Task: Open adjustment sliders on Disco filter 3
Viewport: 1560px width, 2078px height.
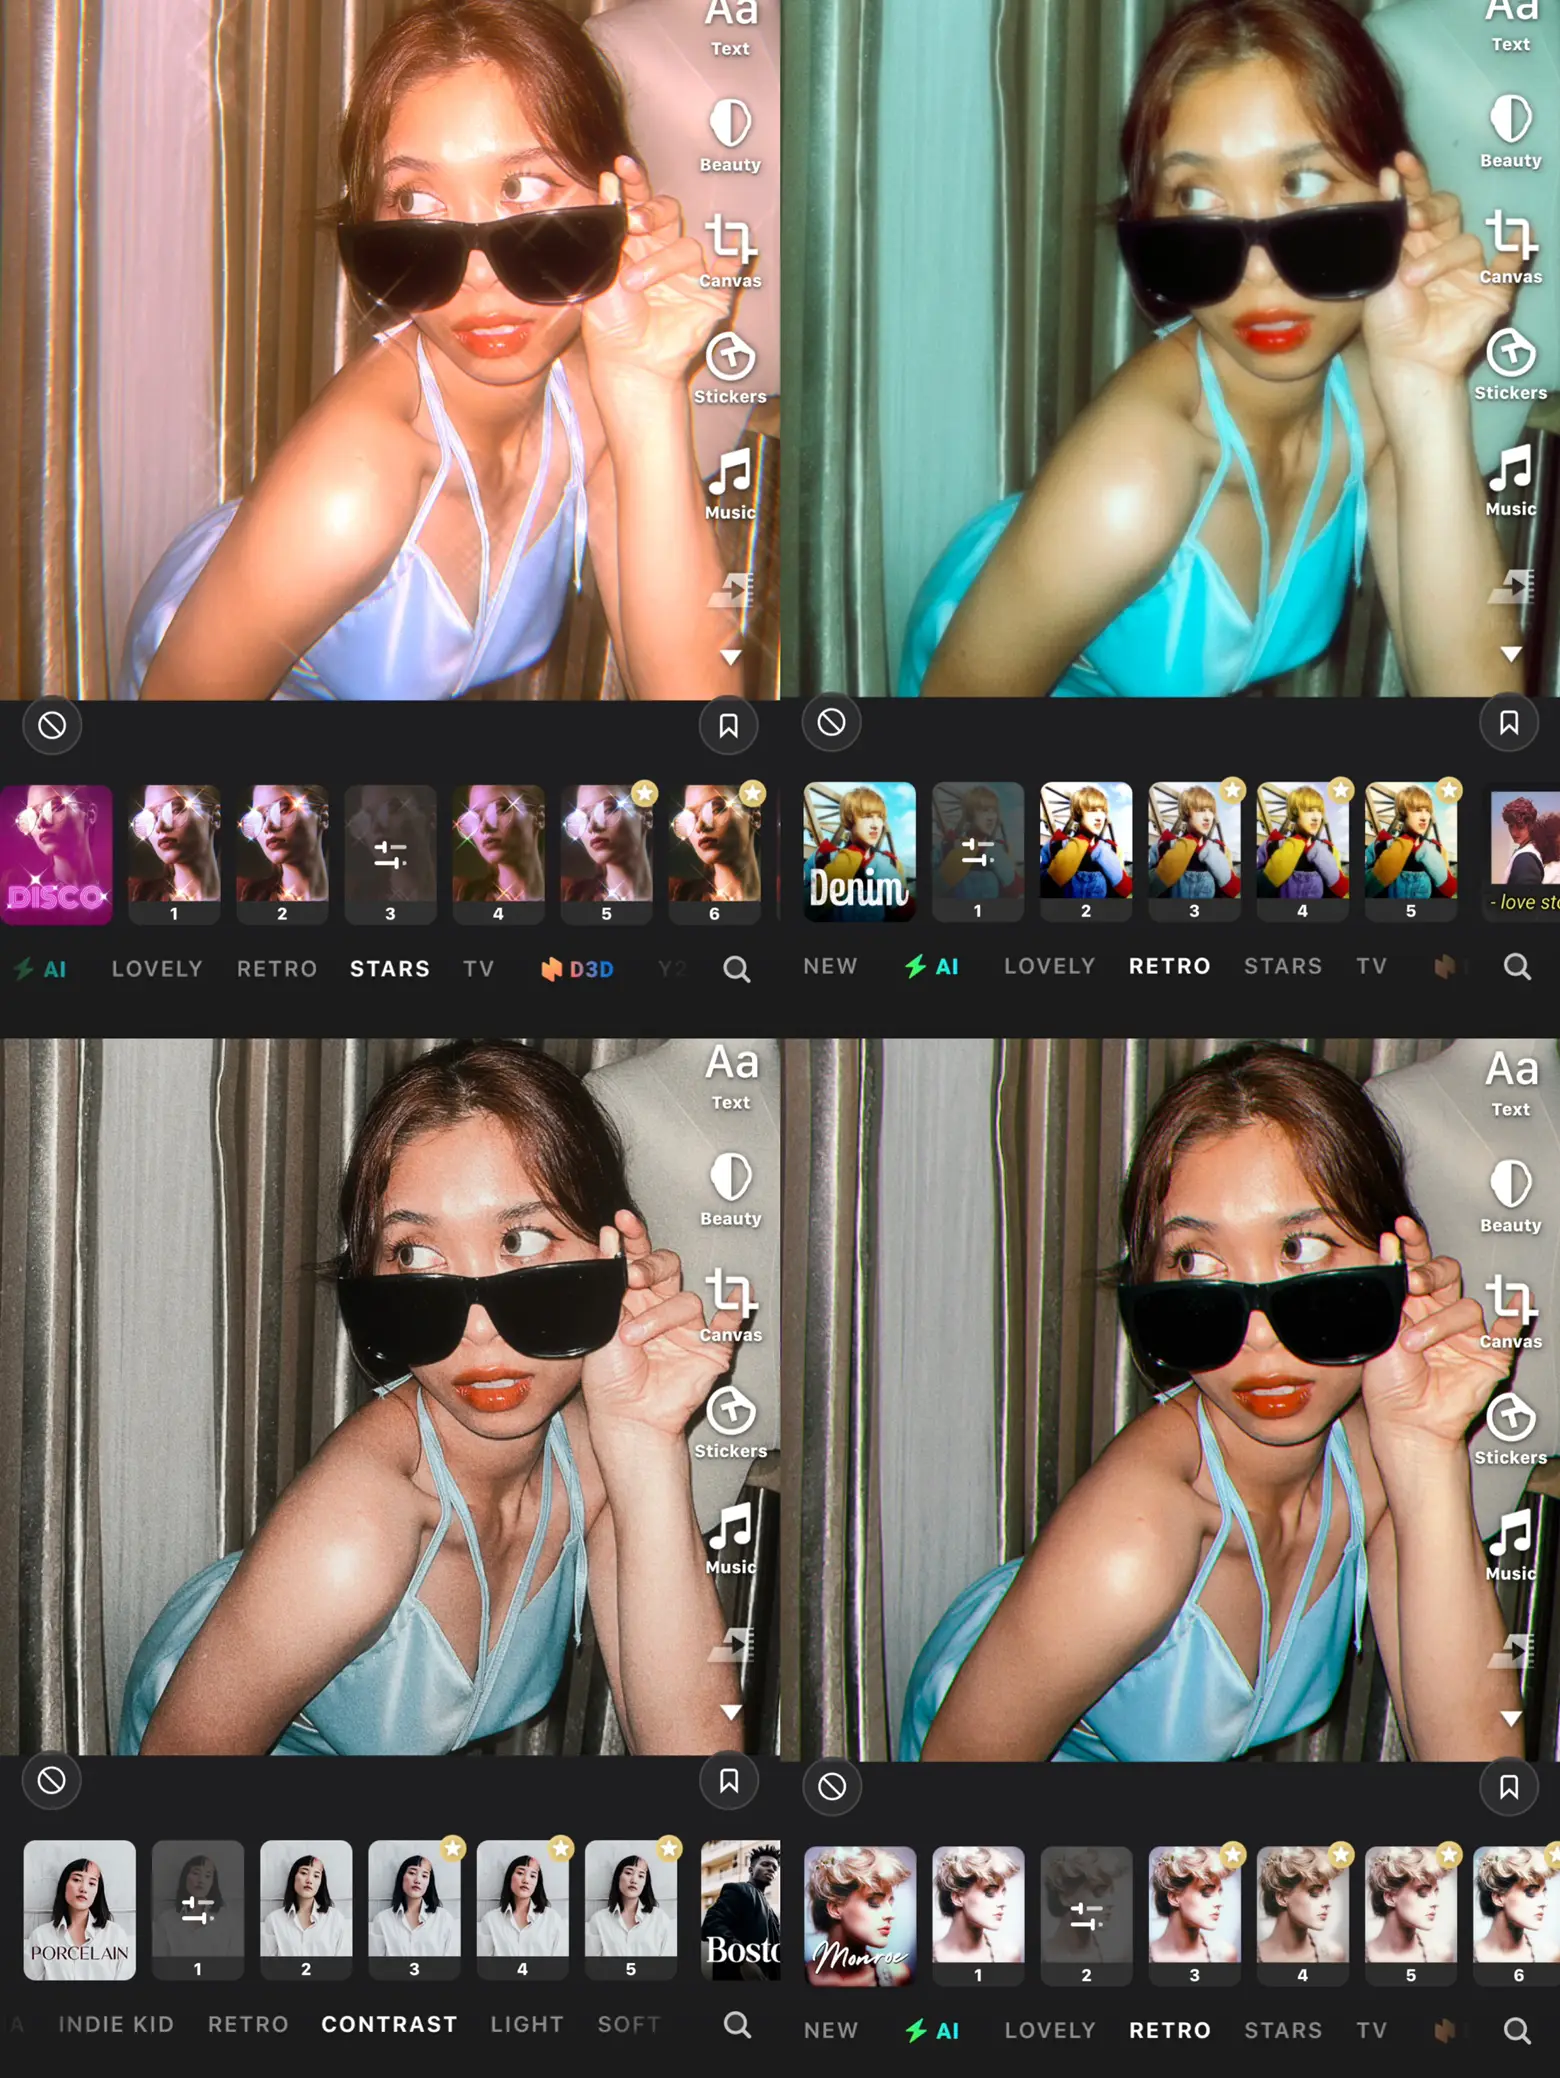Action: pos(390,854)
